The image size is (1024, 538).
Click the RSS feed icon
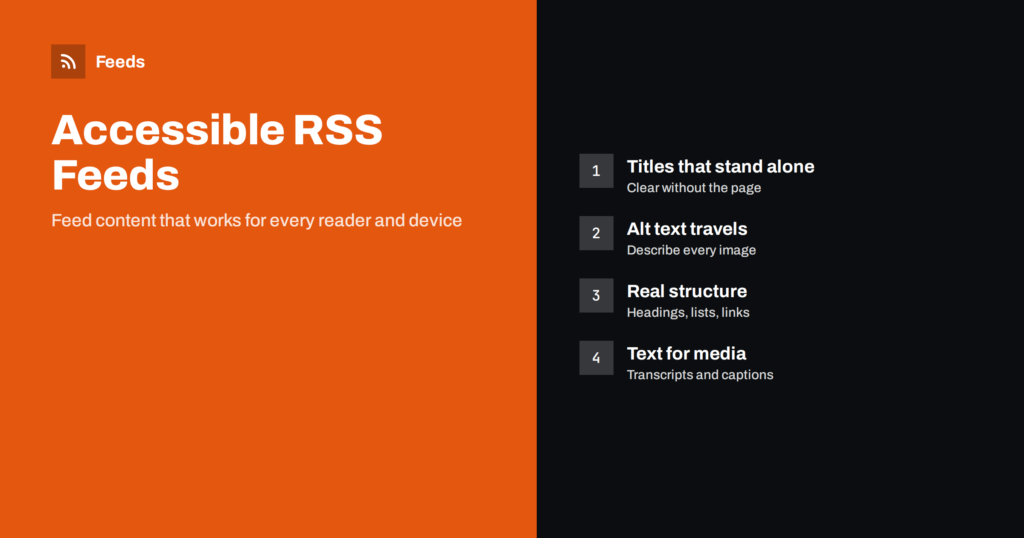[x=68, y=61]
